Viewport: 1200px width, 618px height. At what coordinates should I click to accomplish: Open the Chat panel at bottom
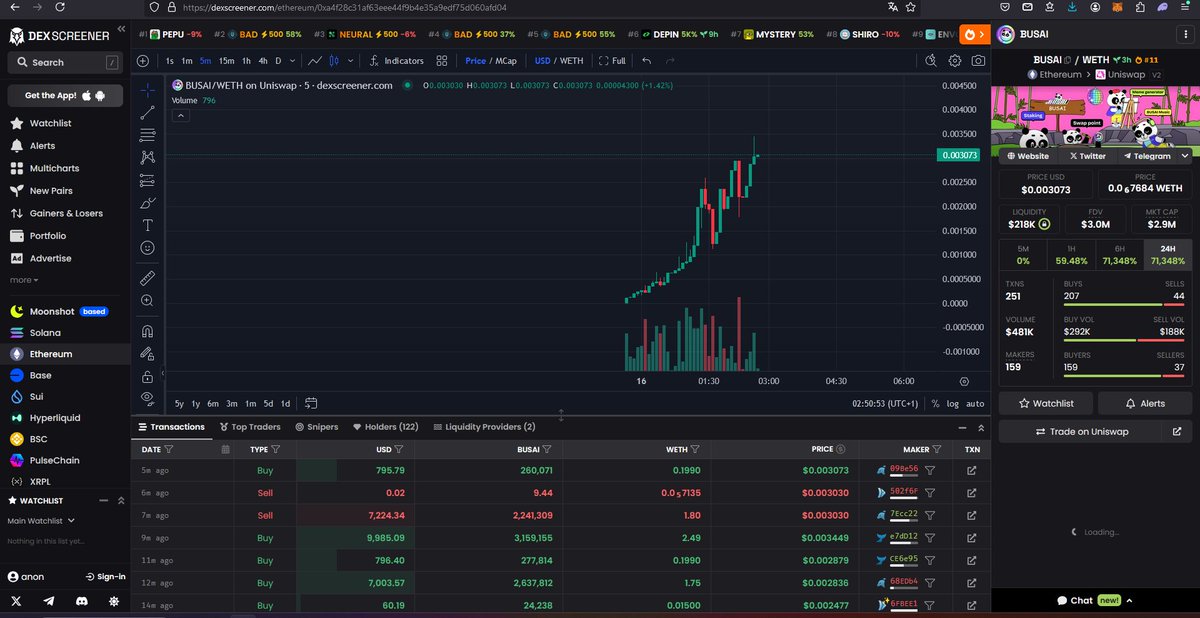click(x=1095, y=600)
